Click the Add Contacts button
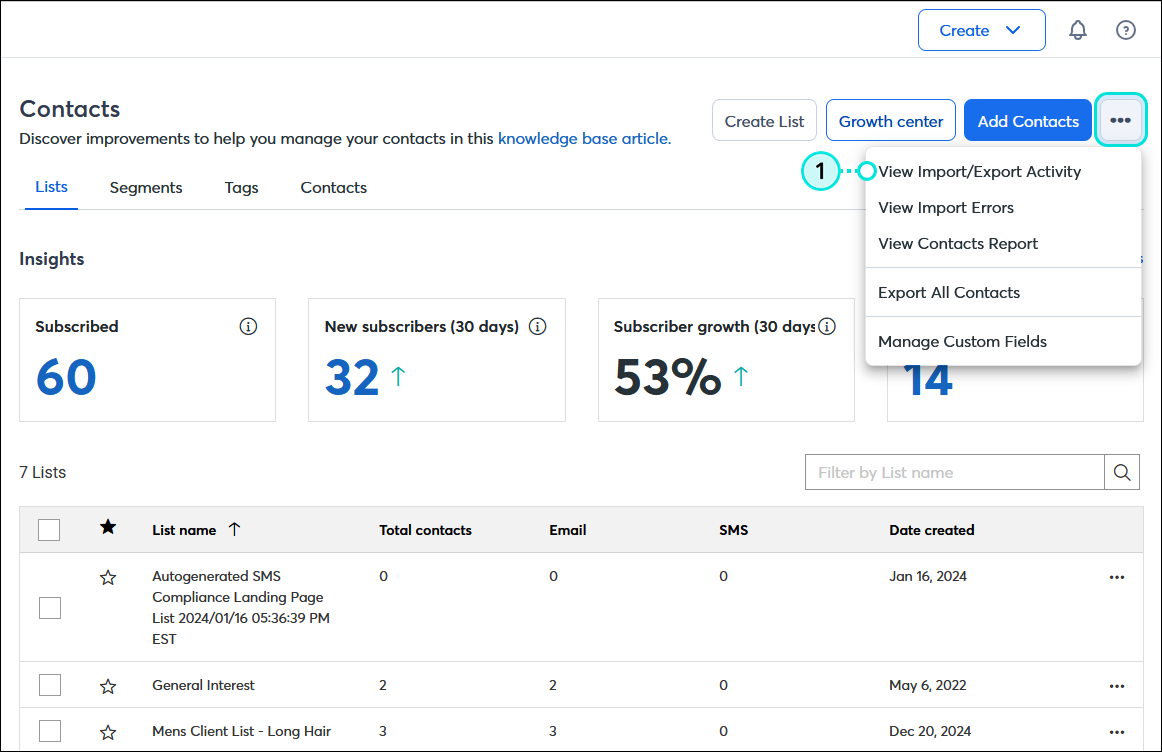Screen dimensions: 1162x752 tap(1028, 120)
